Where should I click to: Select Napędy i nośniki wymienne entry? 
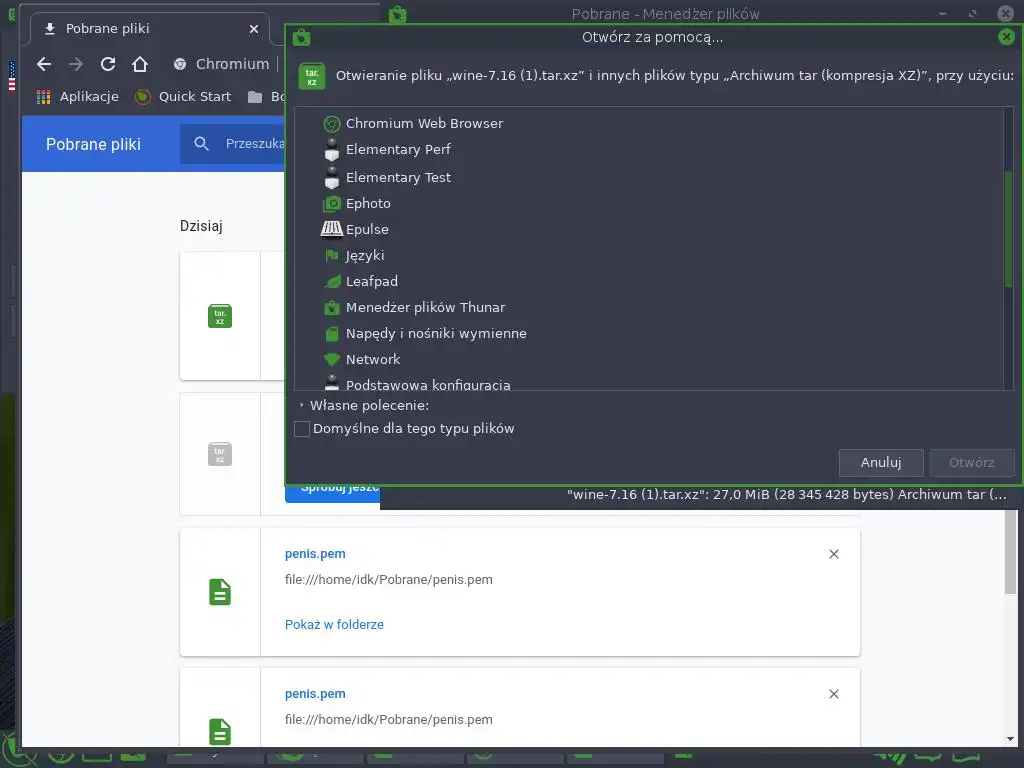pos(436,334)
